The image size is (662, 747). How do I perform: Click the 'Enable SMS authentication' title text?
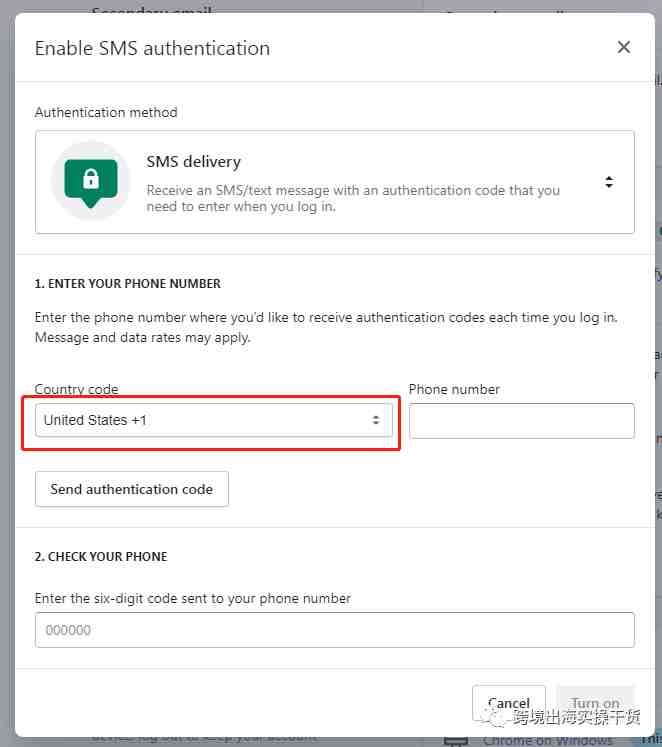(x=152, y=49)
